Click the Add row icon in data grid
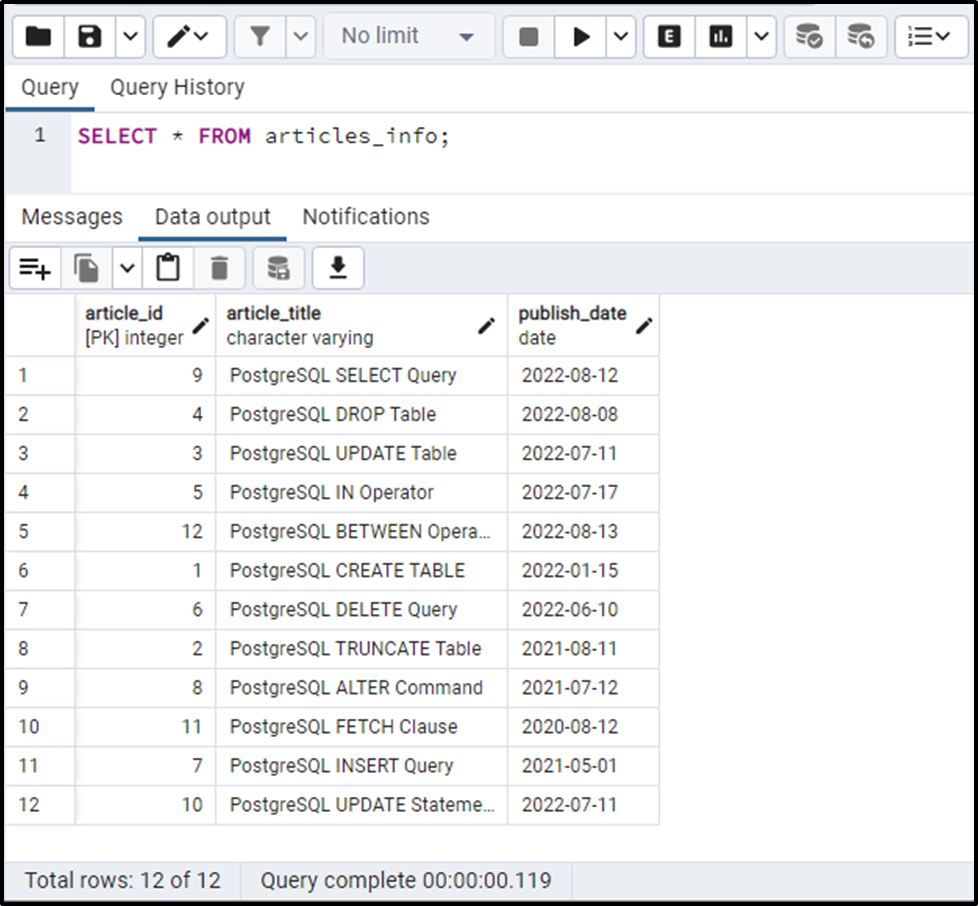Image resolution: width=978 pixels, height=906 pixels. tap(34, 267)
